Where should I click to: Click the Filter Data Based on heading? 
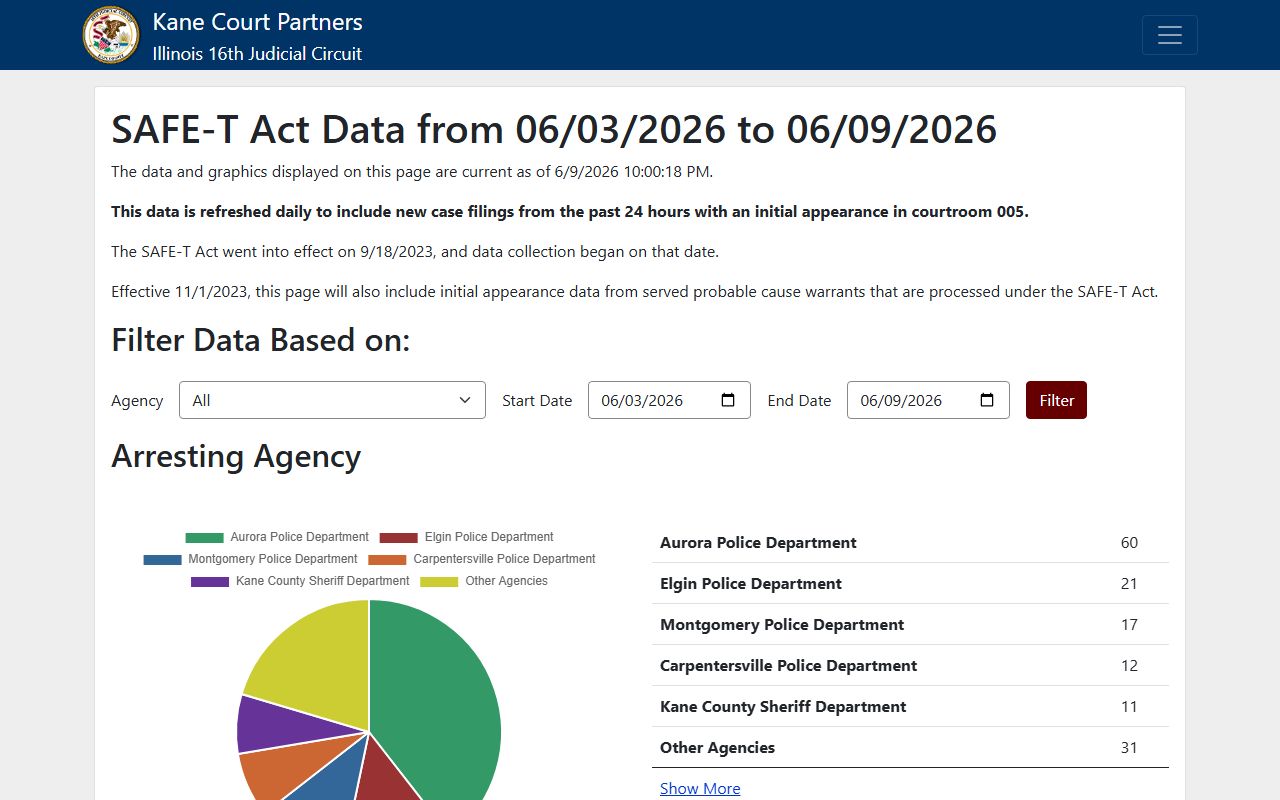tap(261, 340)
